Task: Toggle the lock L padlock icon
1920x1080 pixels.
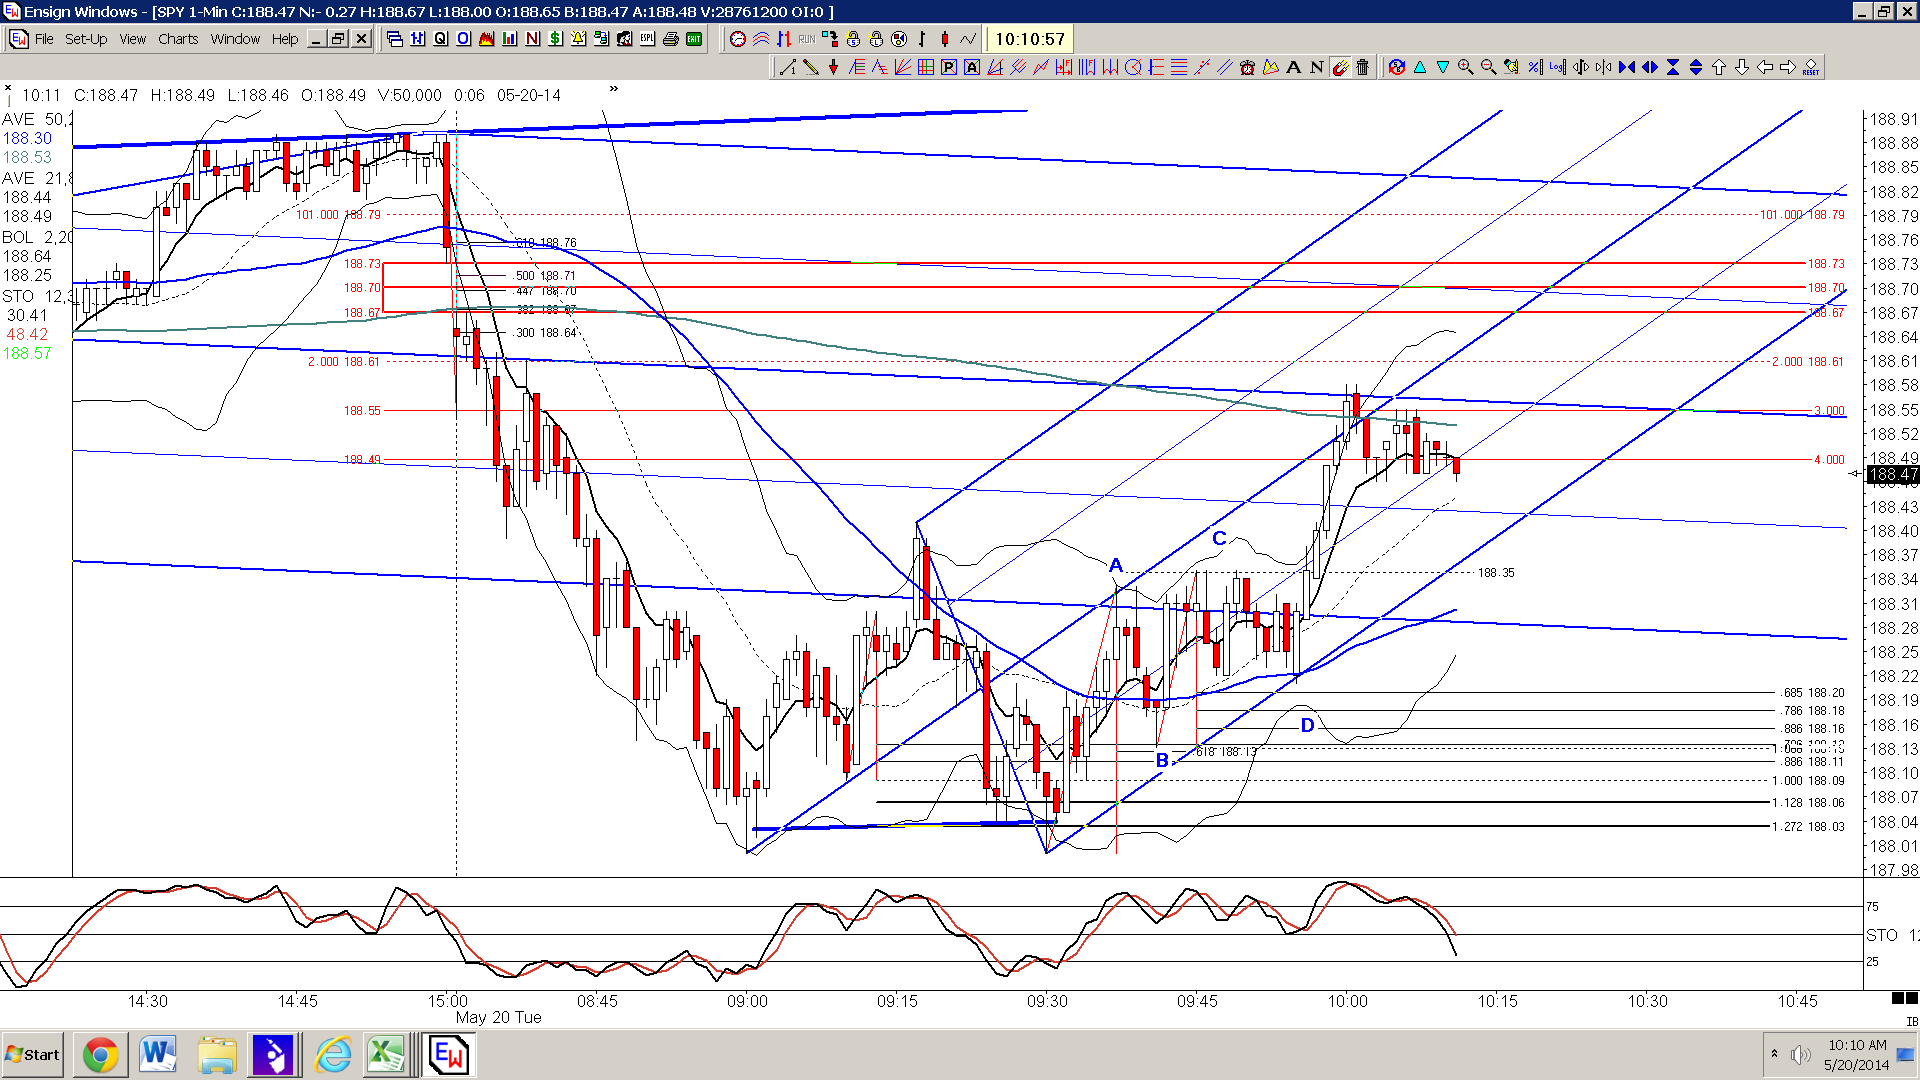Action: point(876,39)
